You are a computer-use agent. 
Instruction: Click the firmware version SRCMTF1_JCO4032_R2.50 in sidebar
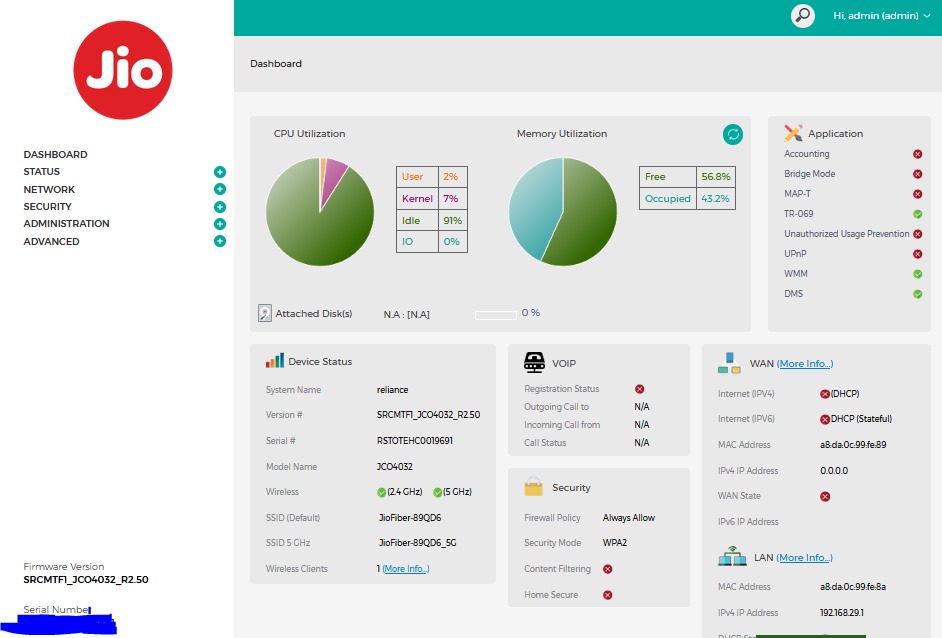click(x=86, y=580)
